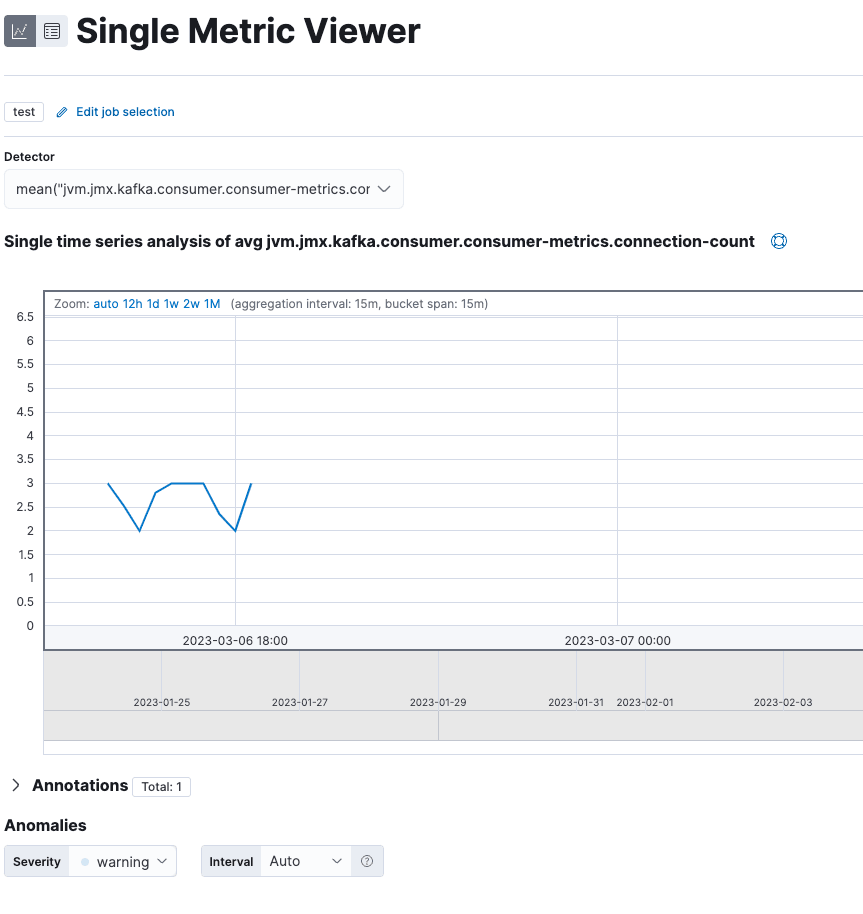Select the 2w zoom option
863x914 pixels.
point(190,303)
